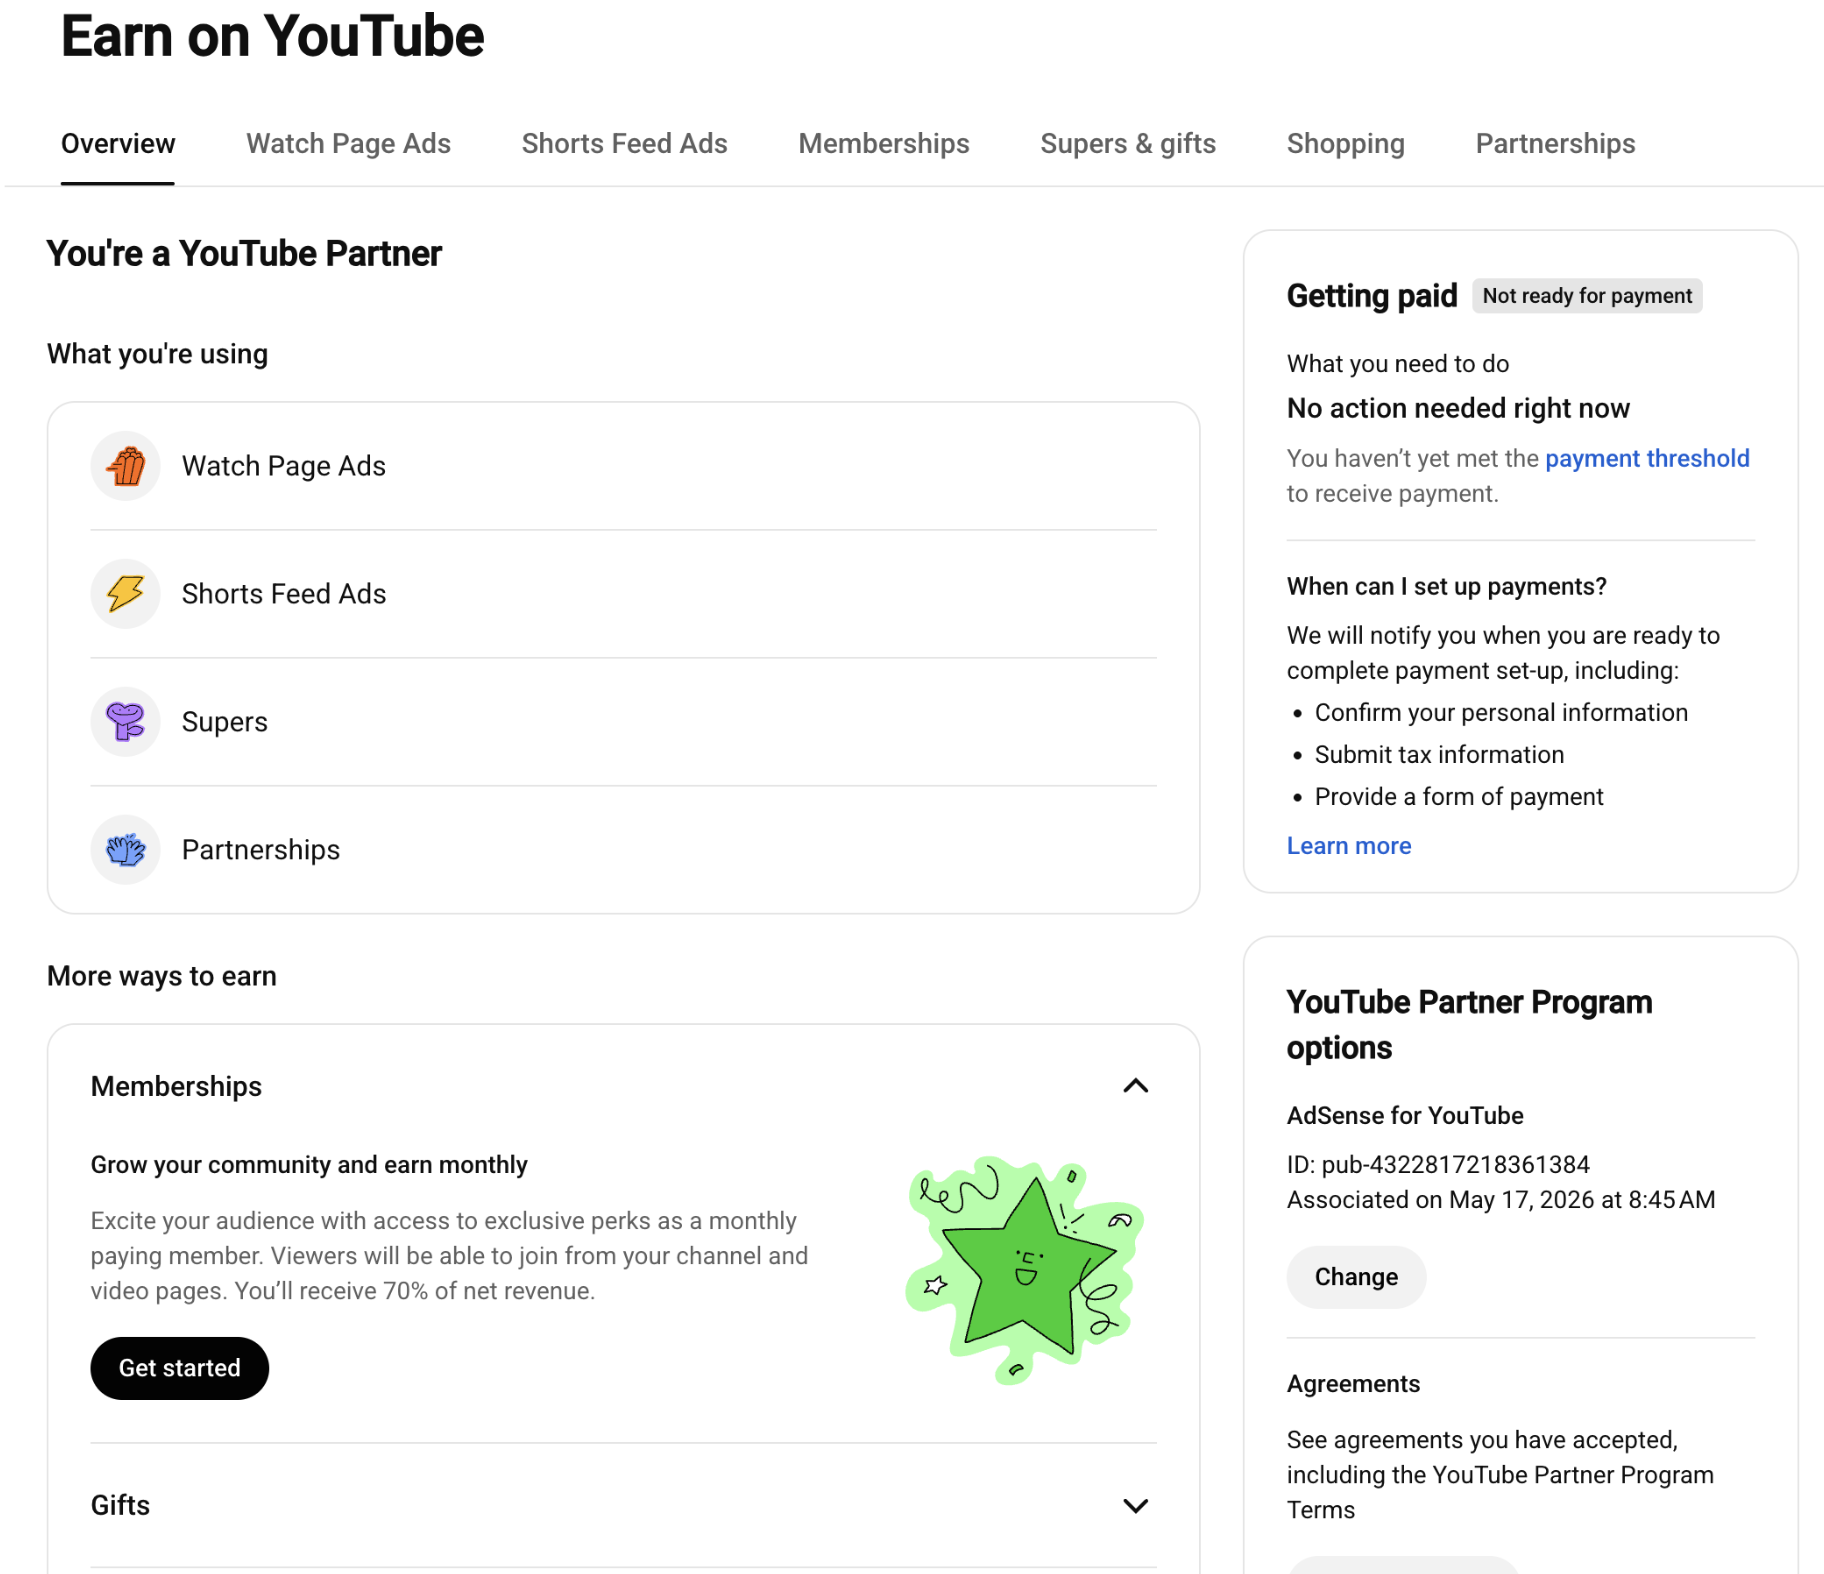The width and height of the screenshot is (1824, 1574).
Task: Click the 'Agreements' heading
Action: click(x=1353, y=1384)
